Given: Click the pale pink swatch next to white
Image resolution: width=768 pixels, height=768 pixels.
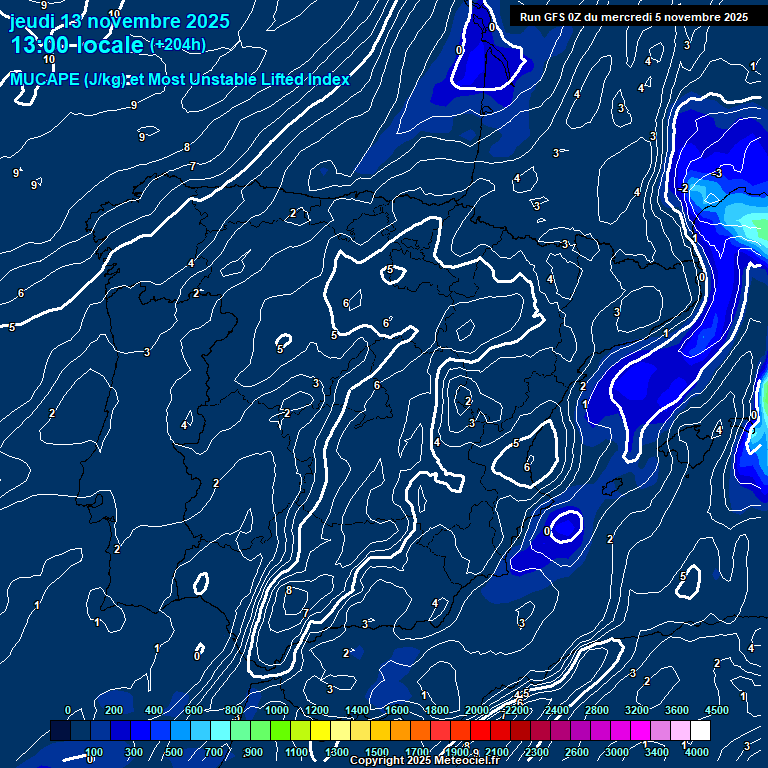Looking at the screenshot, I should click(680, 730).
